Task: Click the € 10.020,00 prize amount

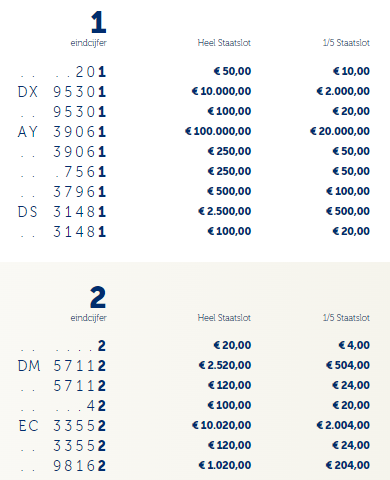Action: [221, 425]
